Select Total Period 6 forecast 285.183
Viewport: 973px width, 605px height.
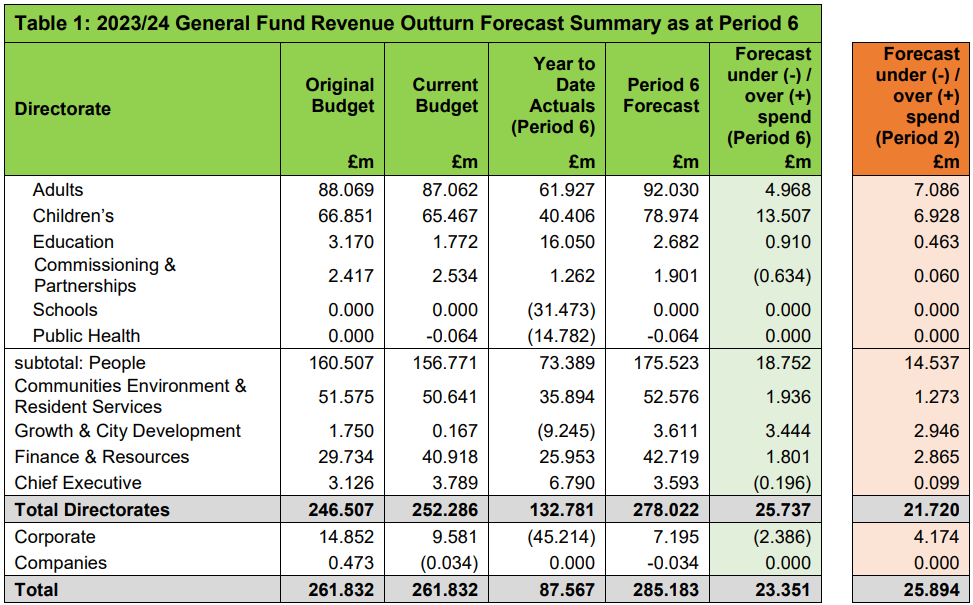pos(666,590)
